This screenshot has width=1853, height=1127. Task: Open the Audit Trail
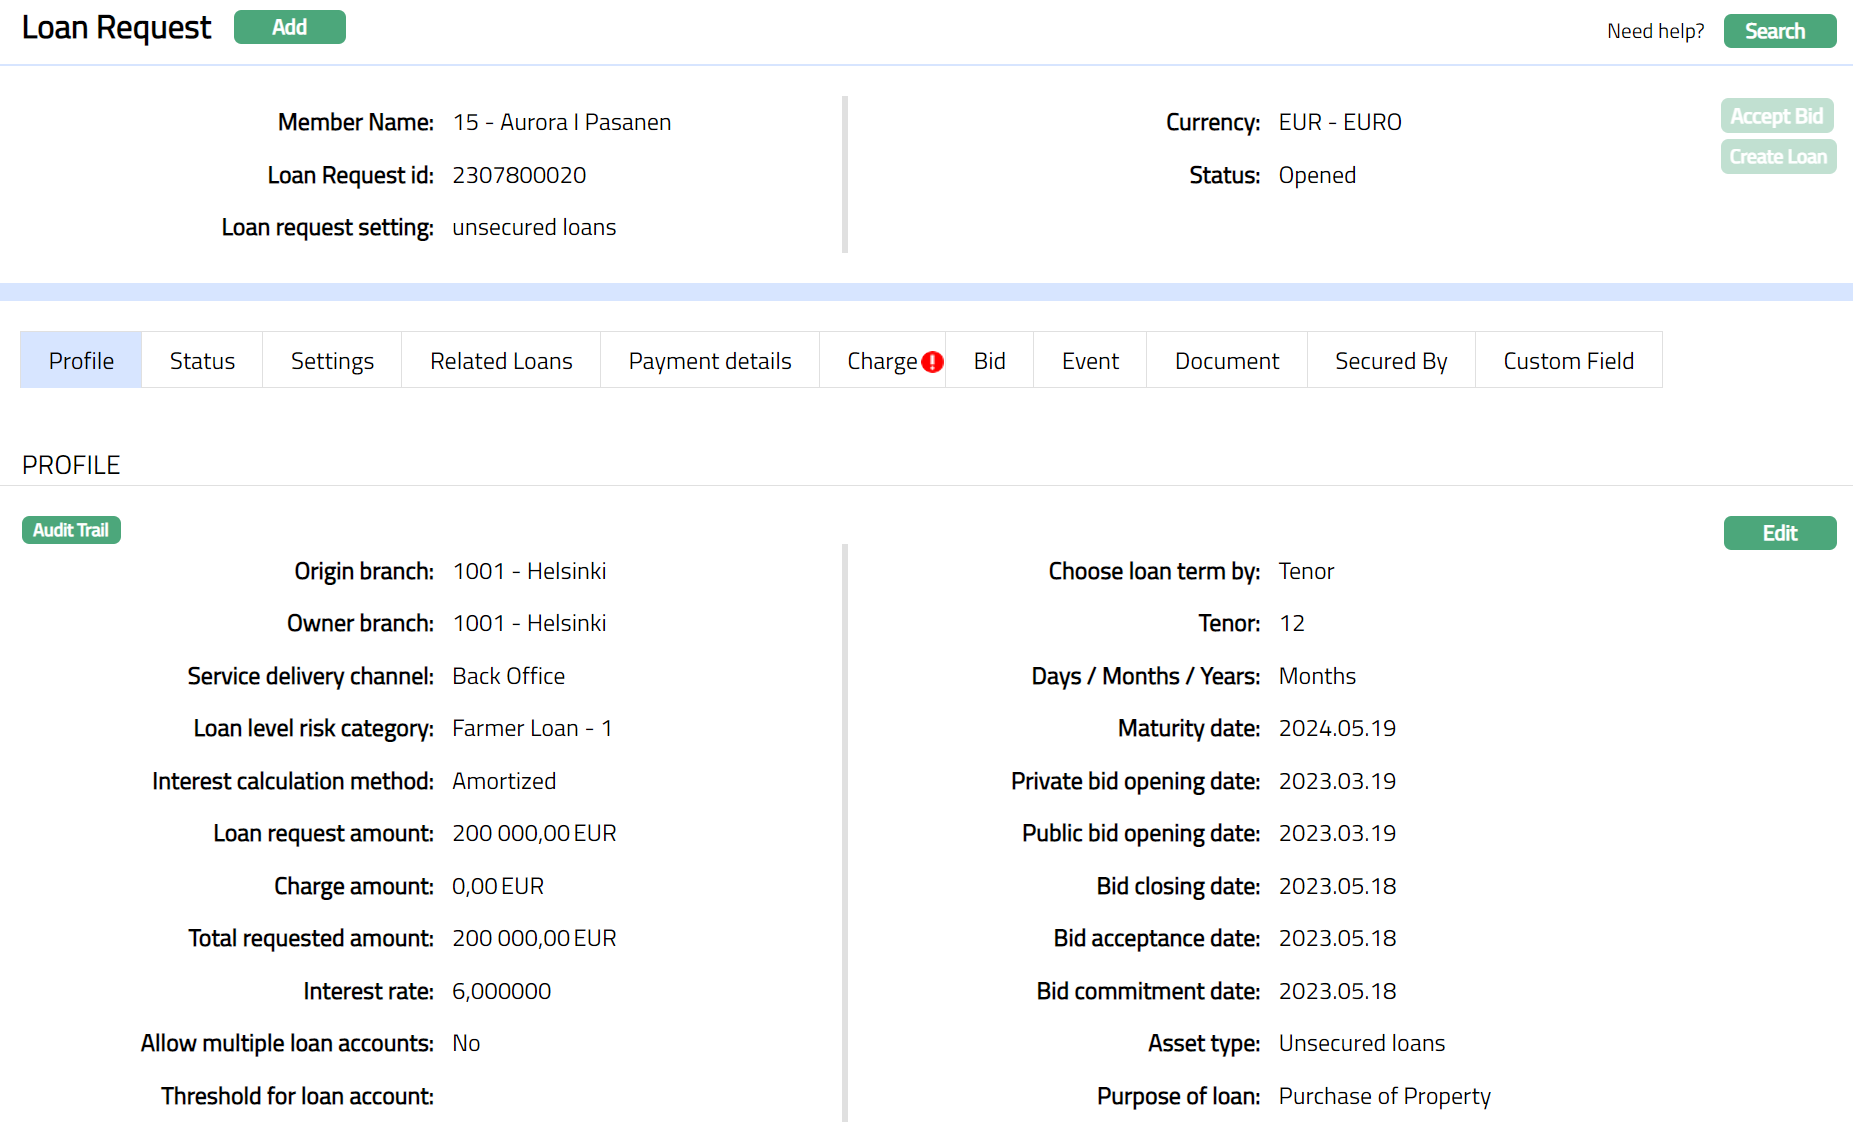[x=71, y=530]
